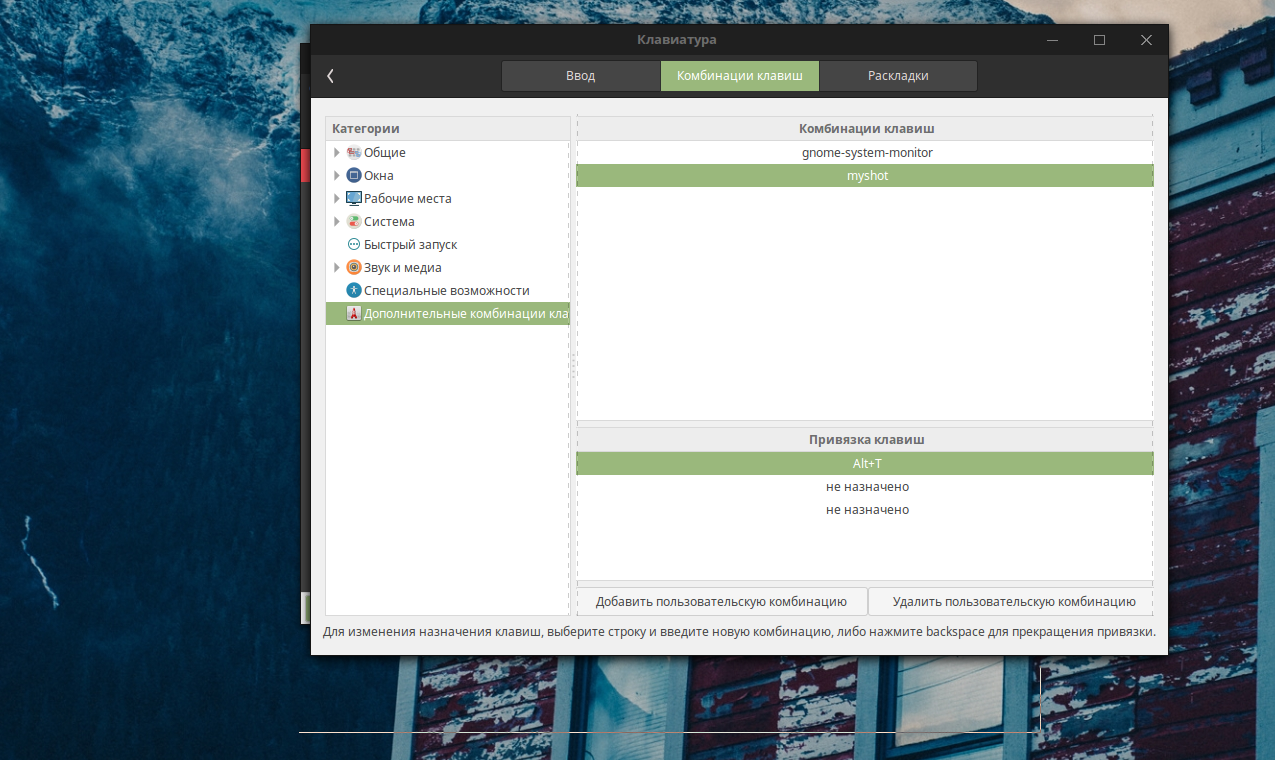Screen dimensions: 1275x760
Task: Select Рабочие места in categories
Action: [408, 199]
